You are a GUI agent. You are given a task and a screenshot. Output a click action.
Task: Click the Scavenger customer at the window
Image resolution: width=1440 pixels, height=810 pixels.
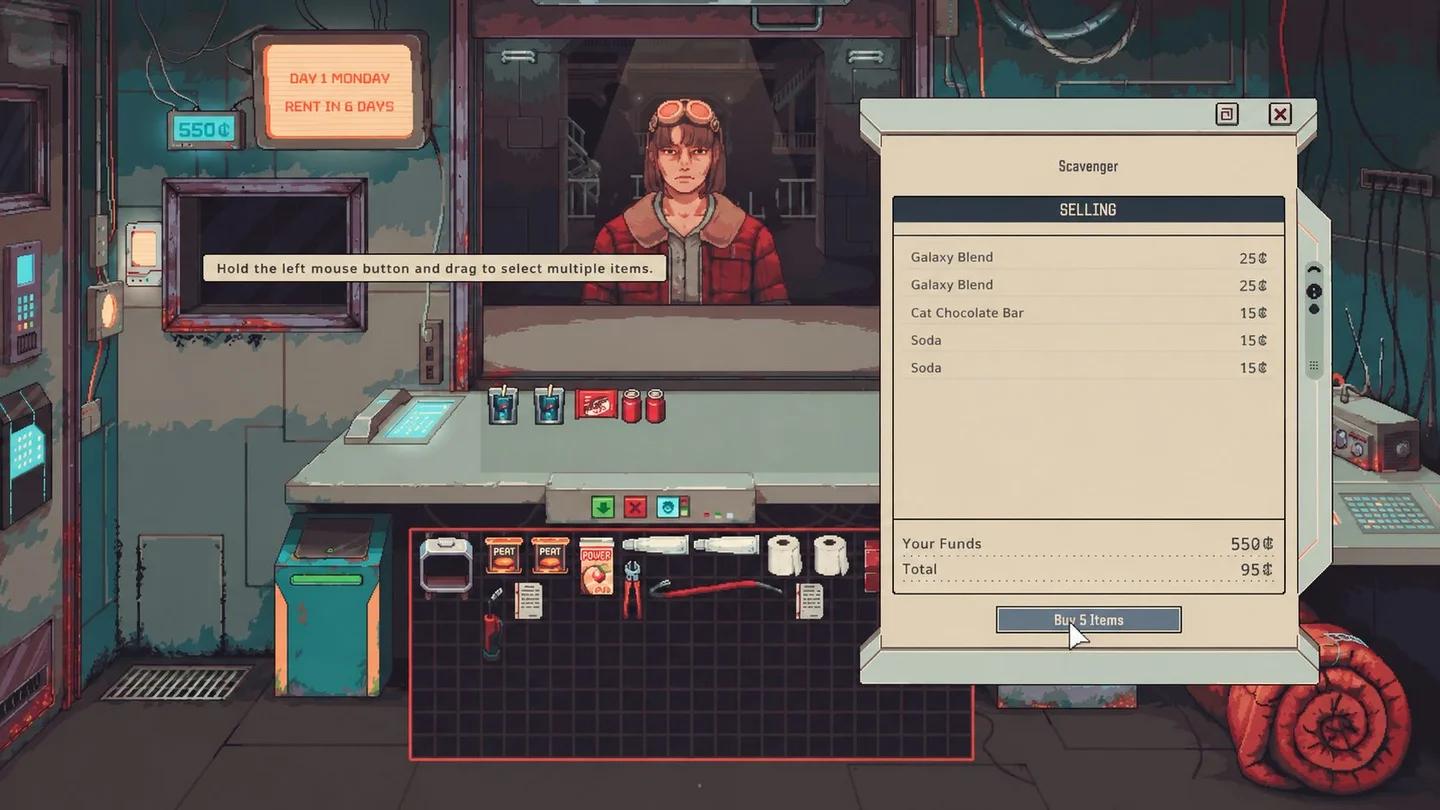pos(686,203)
